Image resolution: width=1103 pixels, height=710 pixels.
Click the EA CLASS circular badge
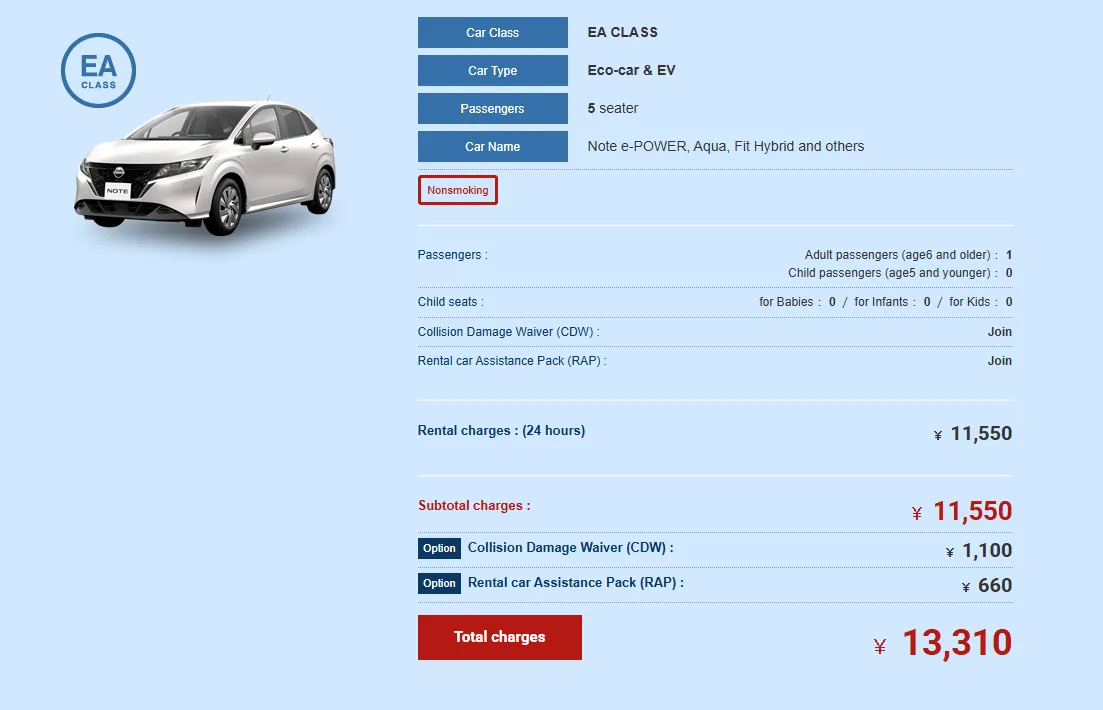98,70
